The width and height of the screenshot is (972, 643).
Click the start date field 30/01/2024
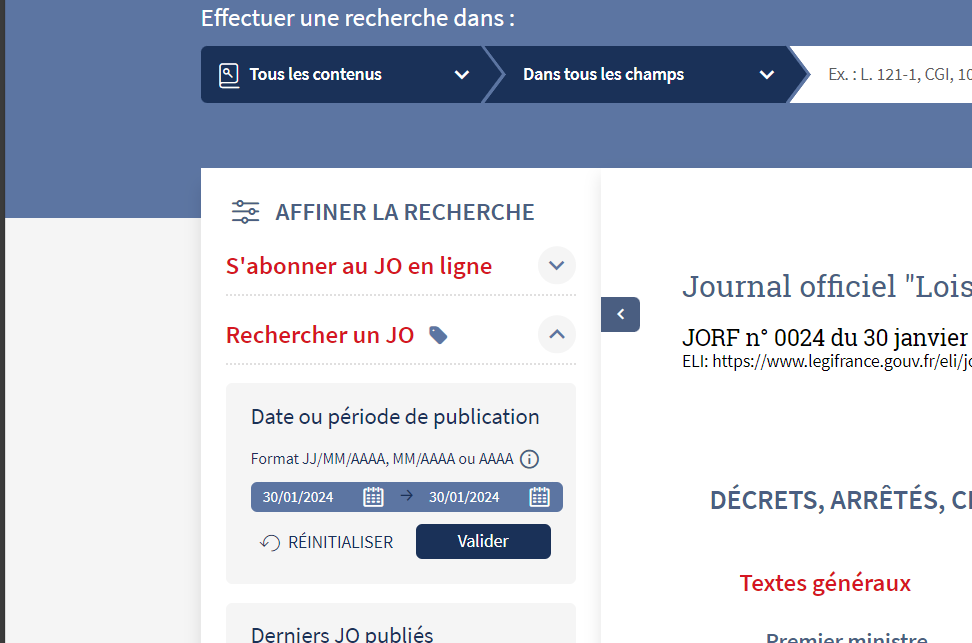298,497
